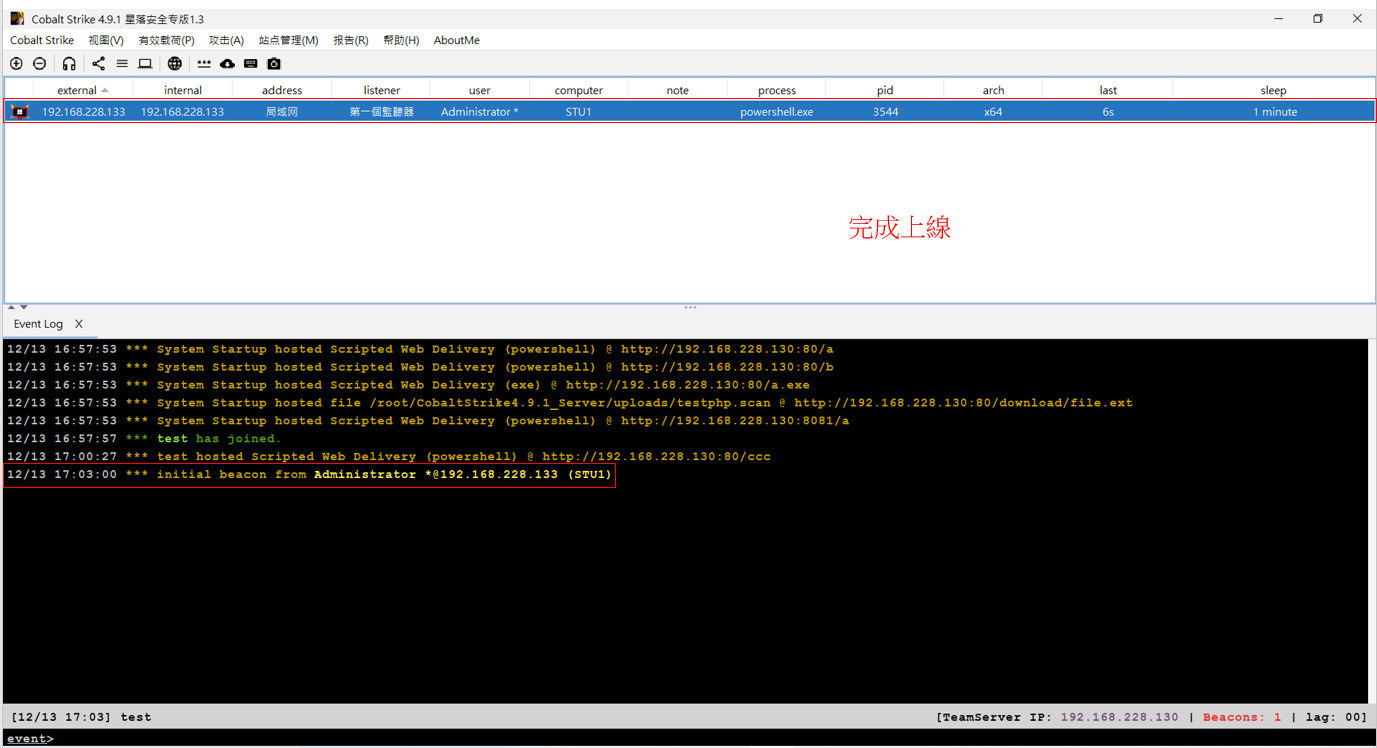Screen dimensions: 1377x748
Task: Click the x64 arch cell
Action: [993, 112]
